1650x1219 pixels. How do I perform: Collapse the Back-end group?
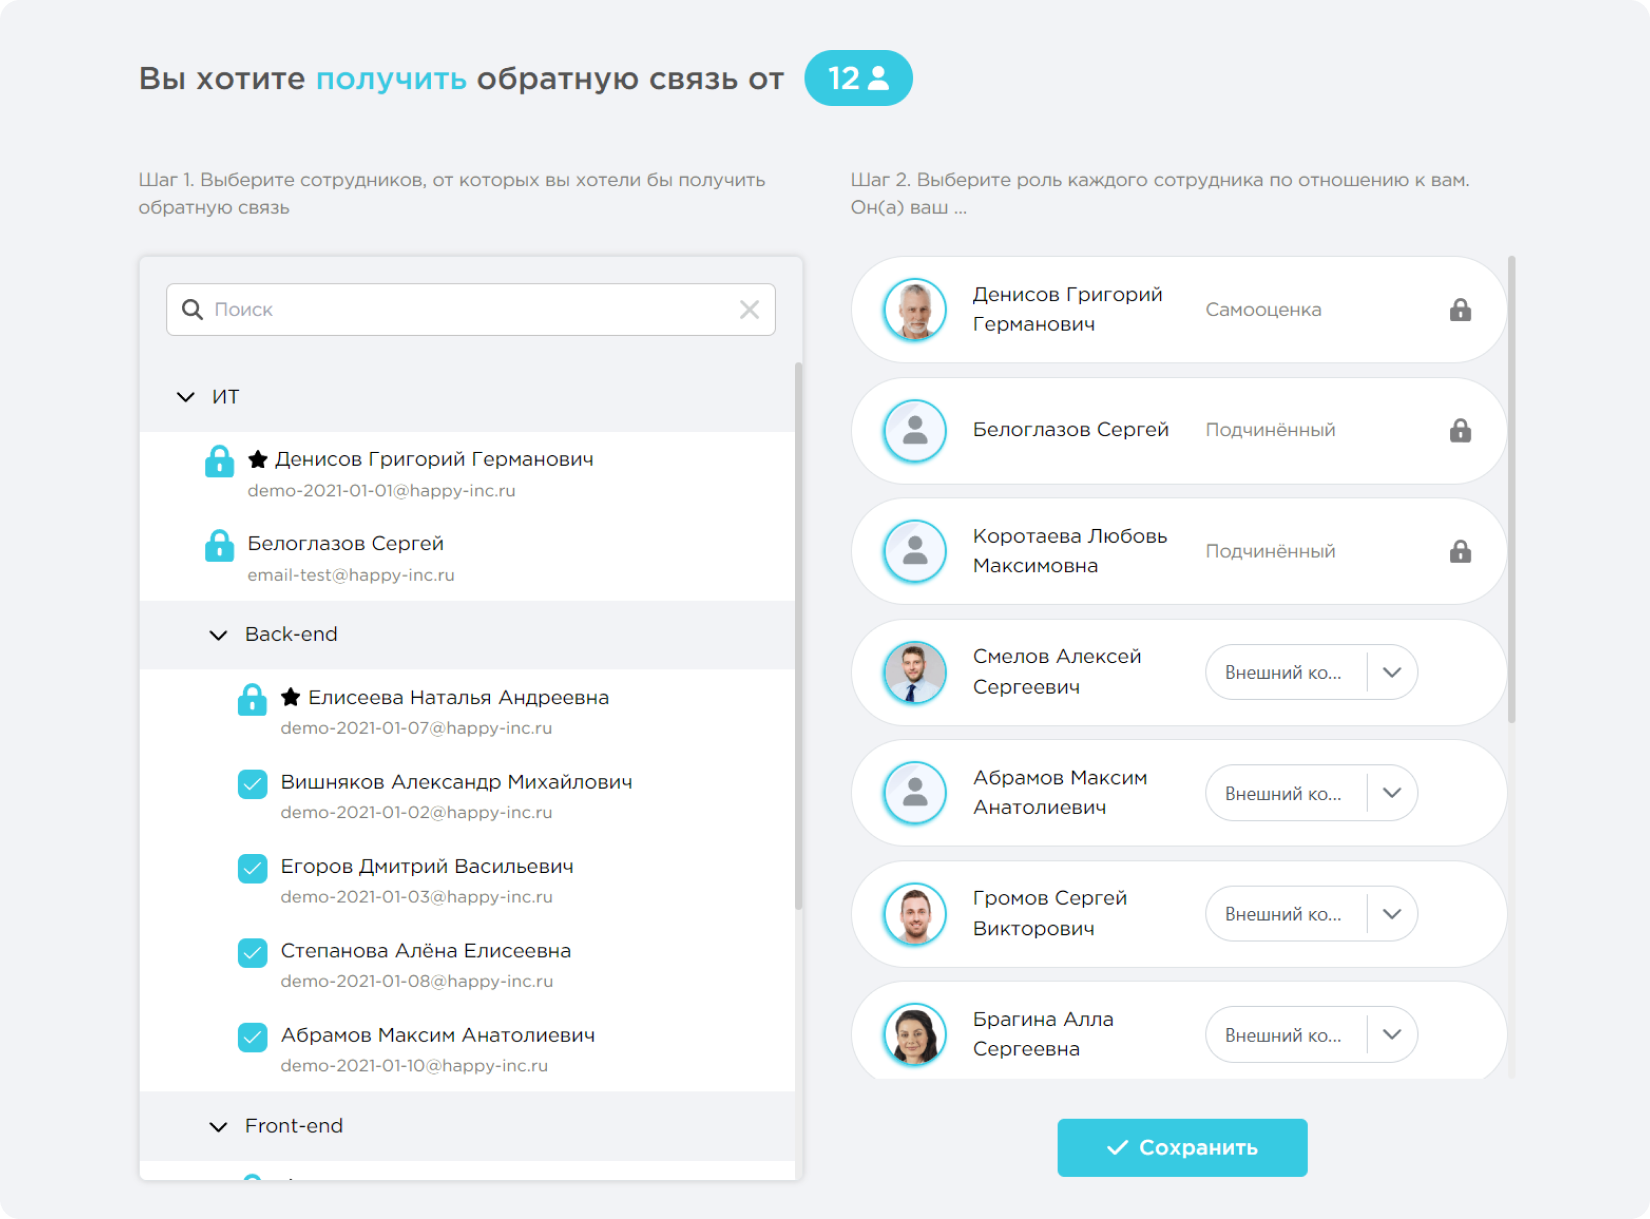tap(216, 634)
